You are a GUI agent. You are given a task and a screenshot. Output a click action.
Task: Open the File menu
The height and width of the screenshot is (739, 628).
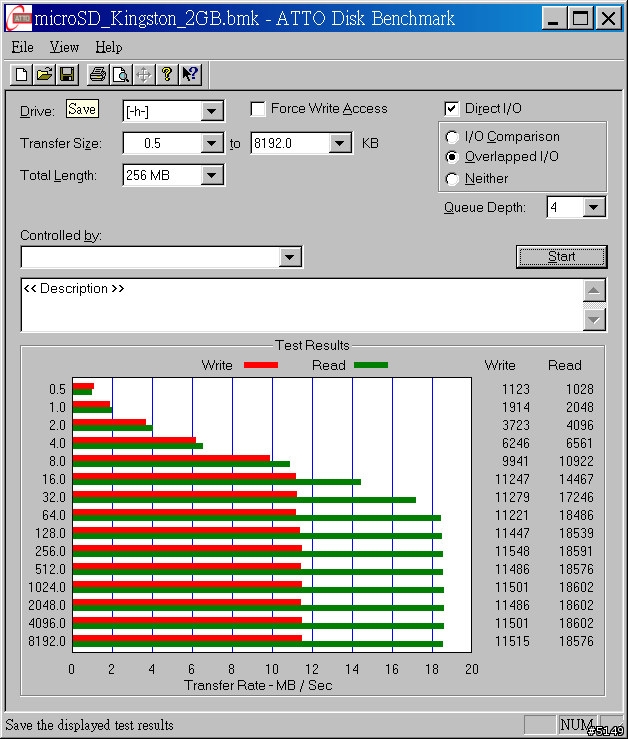click(23, 47)
